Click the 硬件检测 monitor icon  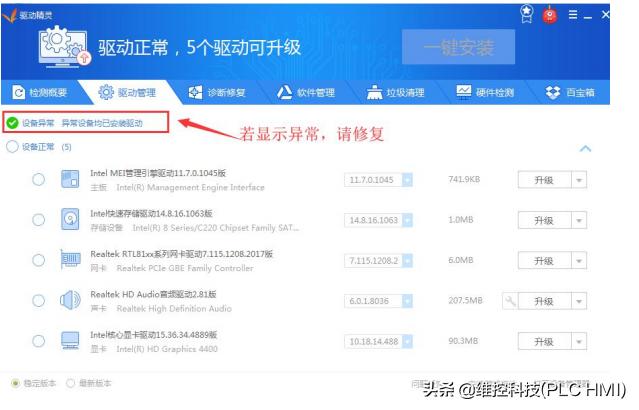(463, 93)
